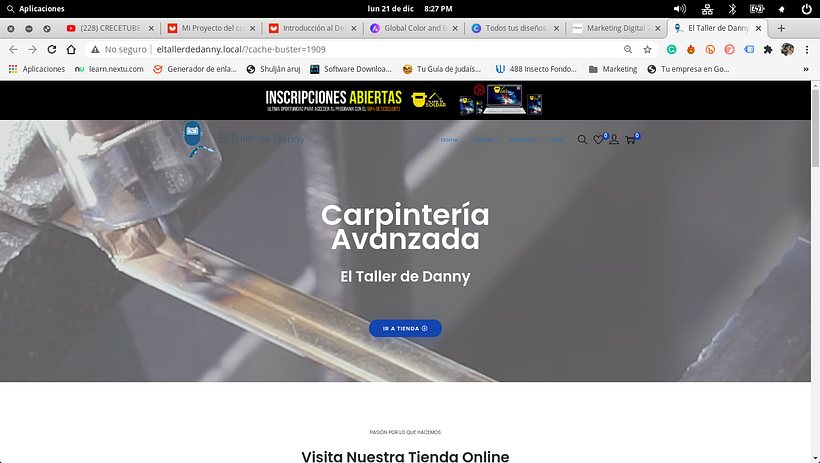This screenshot has width=820, height=463.
Task: Switch to Introducción al De… tab
Action: 313,28
